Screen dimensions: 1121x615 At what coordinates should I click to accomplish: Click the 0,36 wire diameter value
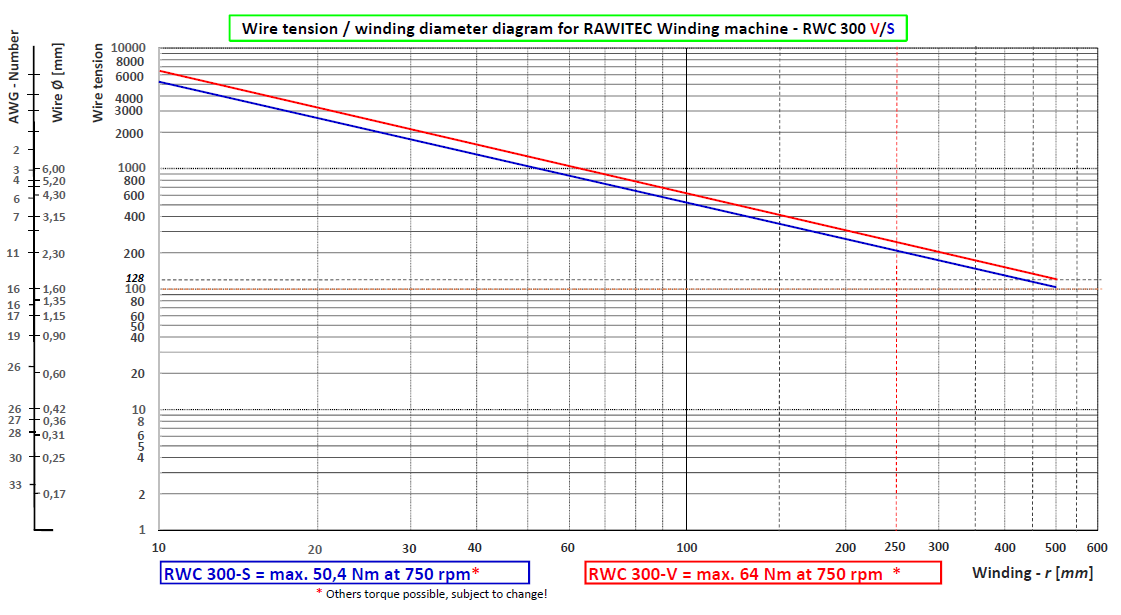coord(54,421)
